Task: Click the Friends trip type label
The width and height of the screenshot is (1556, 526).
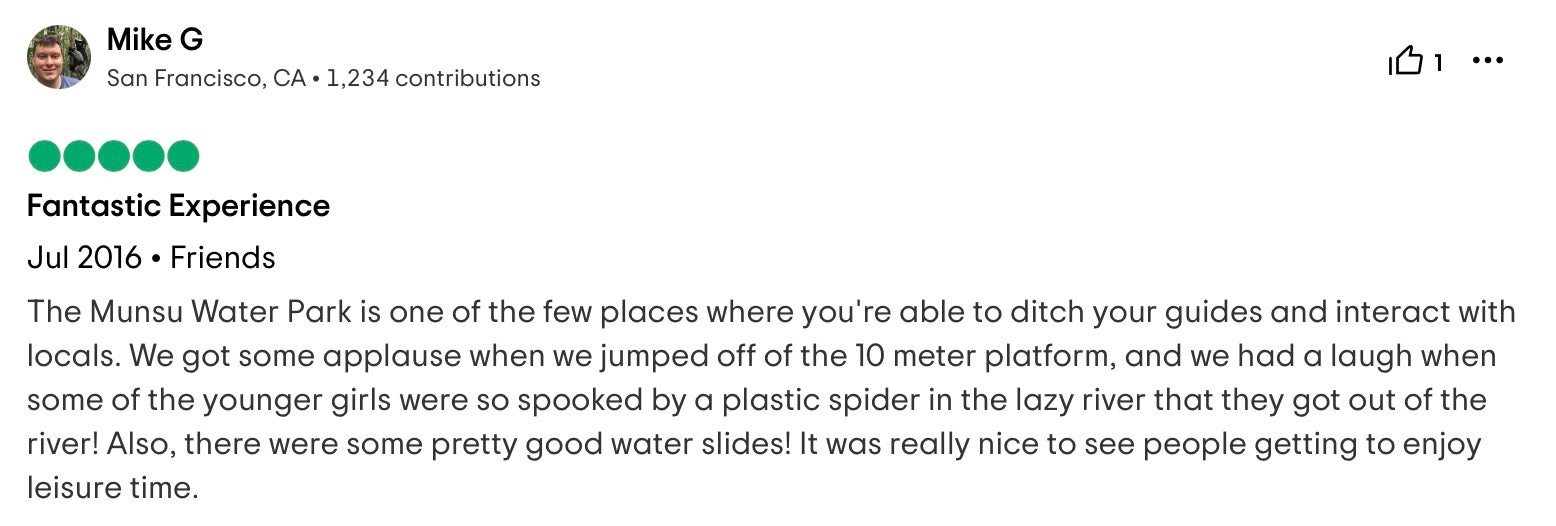Action: click(x=222, y=258)
